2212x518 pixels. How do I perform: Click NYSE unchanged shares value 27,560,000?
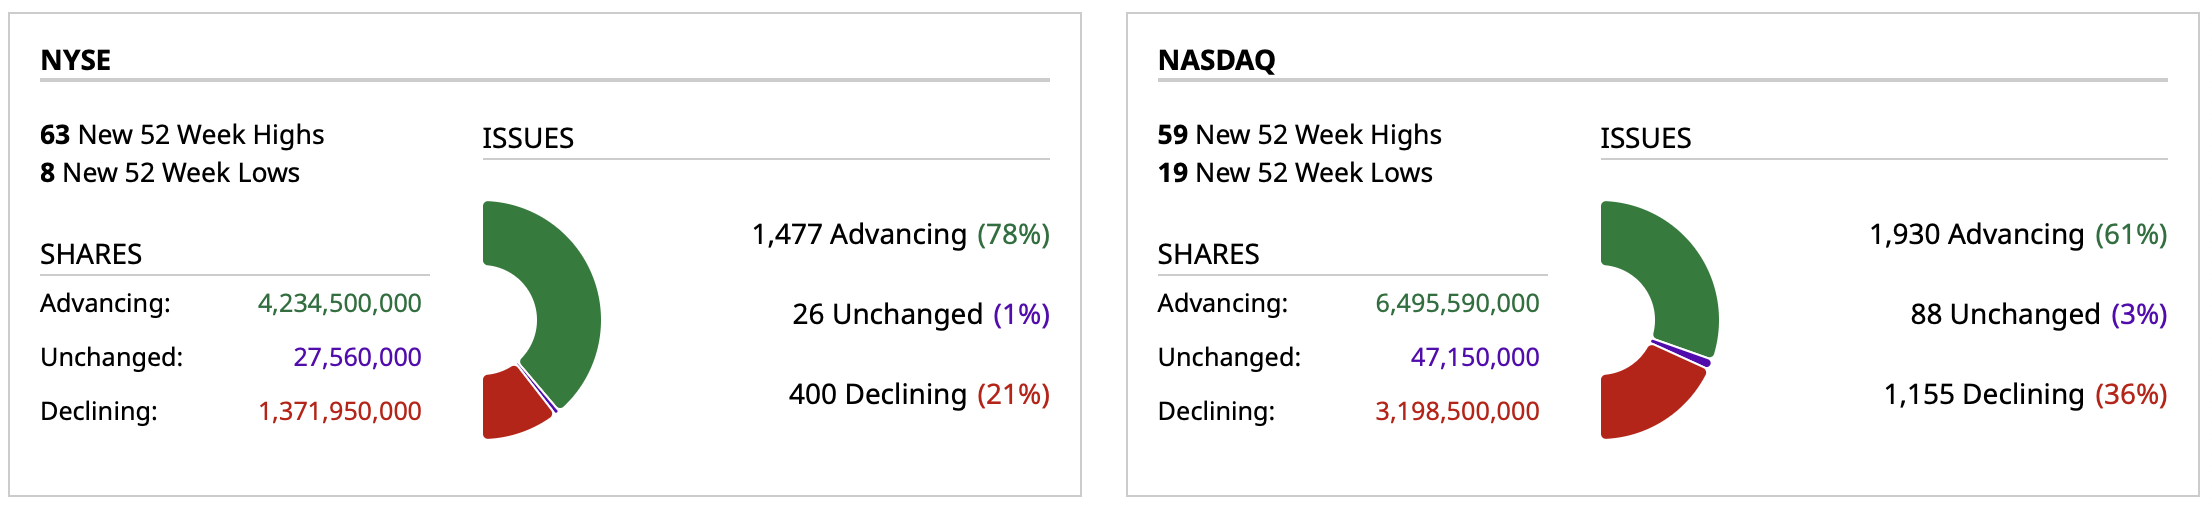click(357, 357)
